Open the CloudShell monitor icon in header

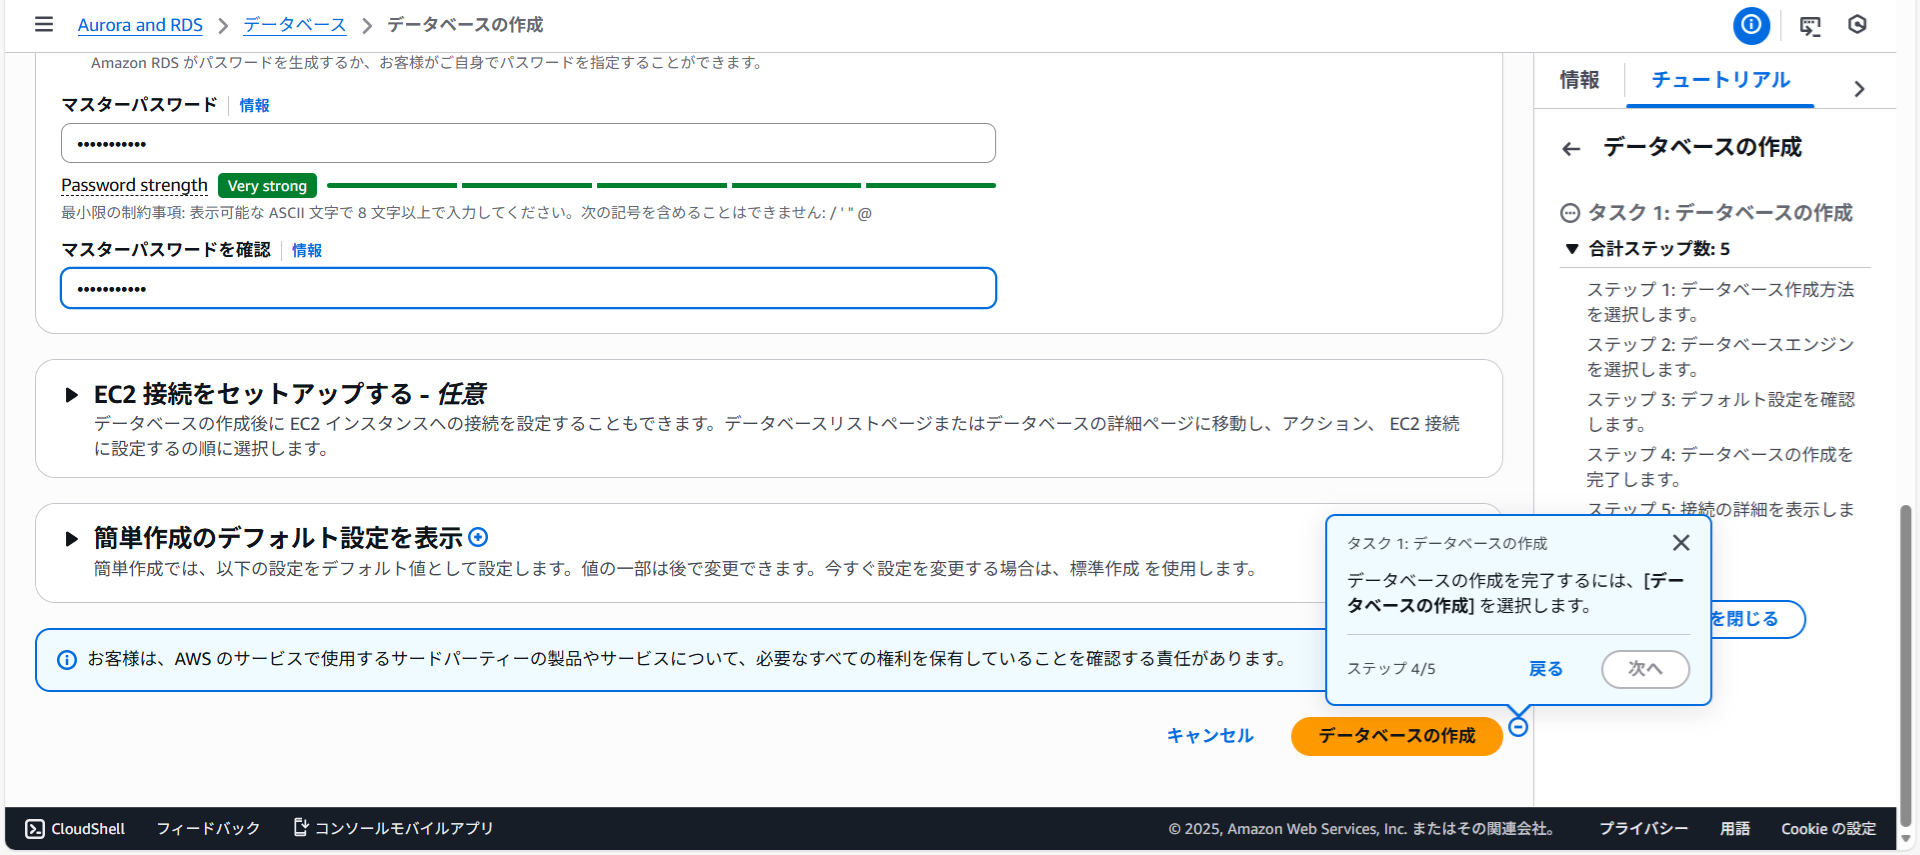pos(1810,26)
